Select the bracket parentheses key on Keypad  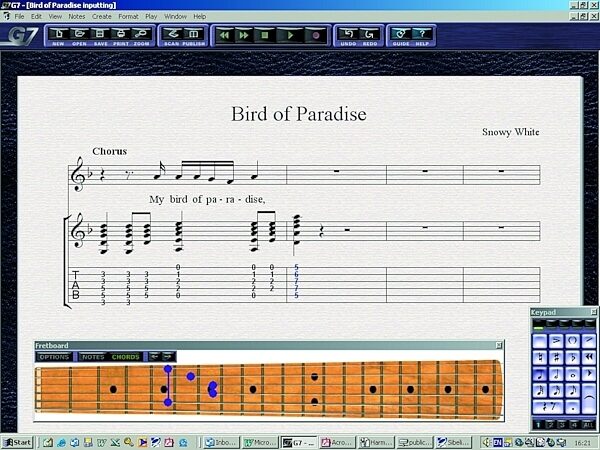572,340
